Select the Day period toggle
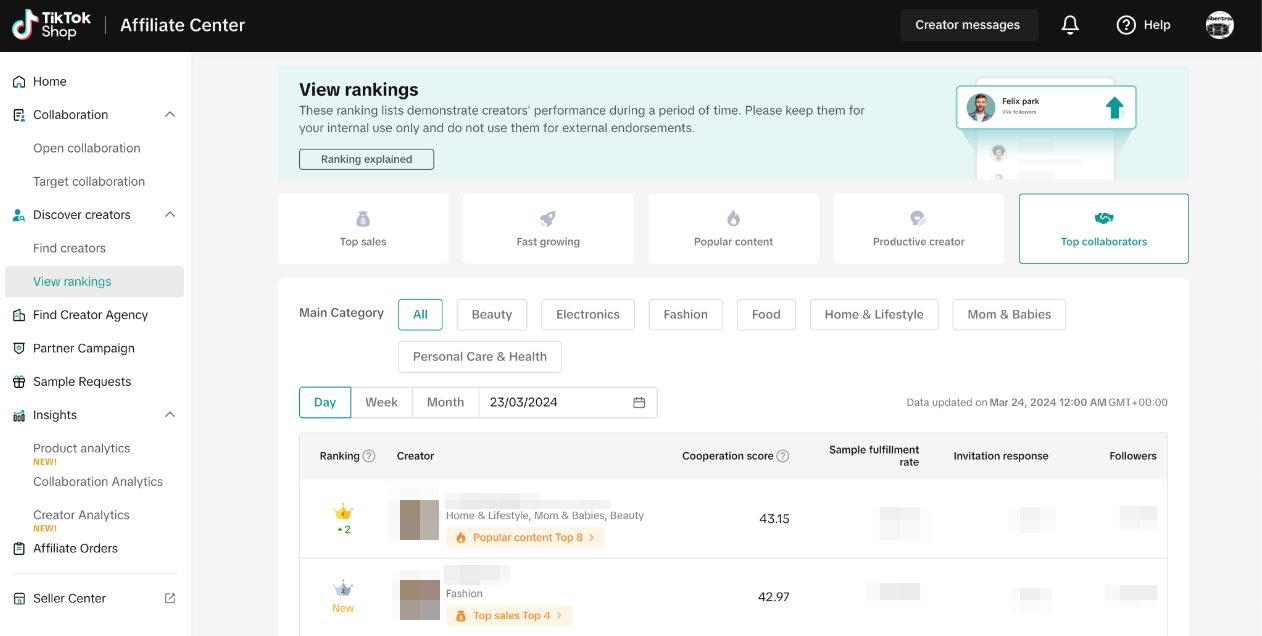This screenshot has width=1262, height=636. point(325,402)
